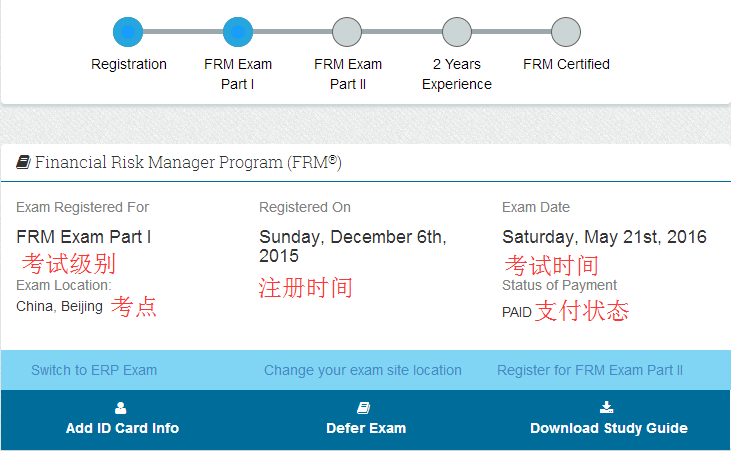Click the Registration step circle
Image resolution: width=731 pixels, height=451 pixels.
click(x=128, y=32)
